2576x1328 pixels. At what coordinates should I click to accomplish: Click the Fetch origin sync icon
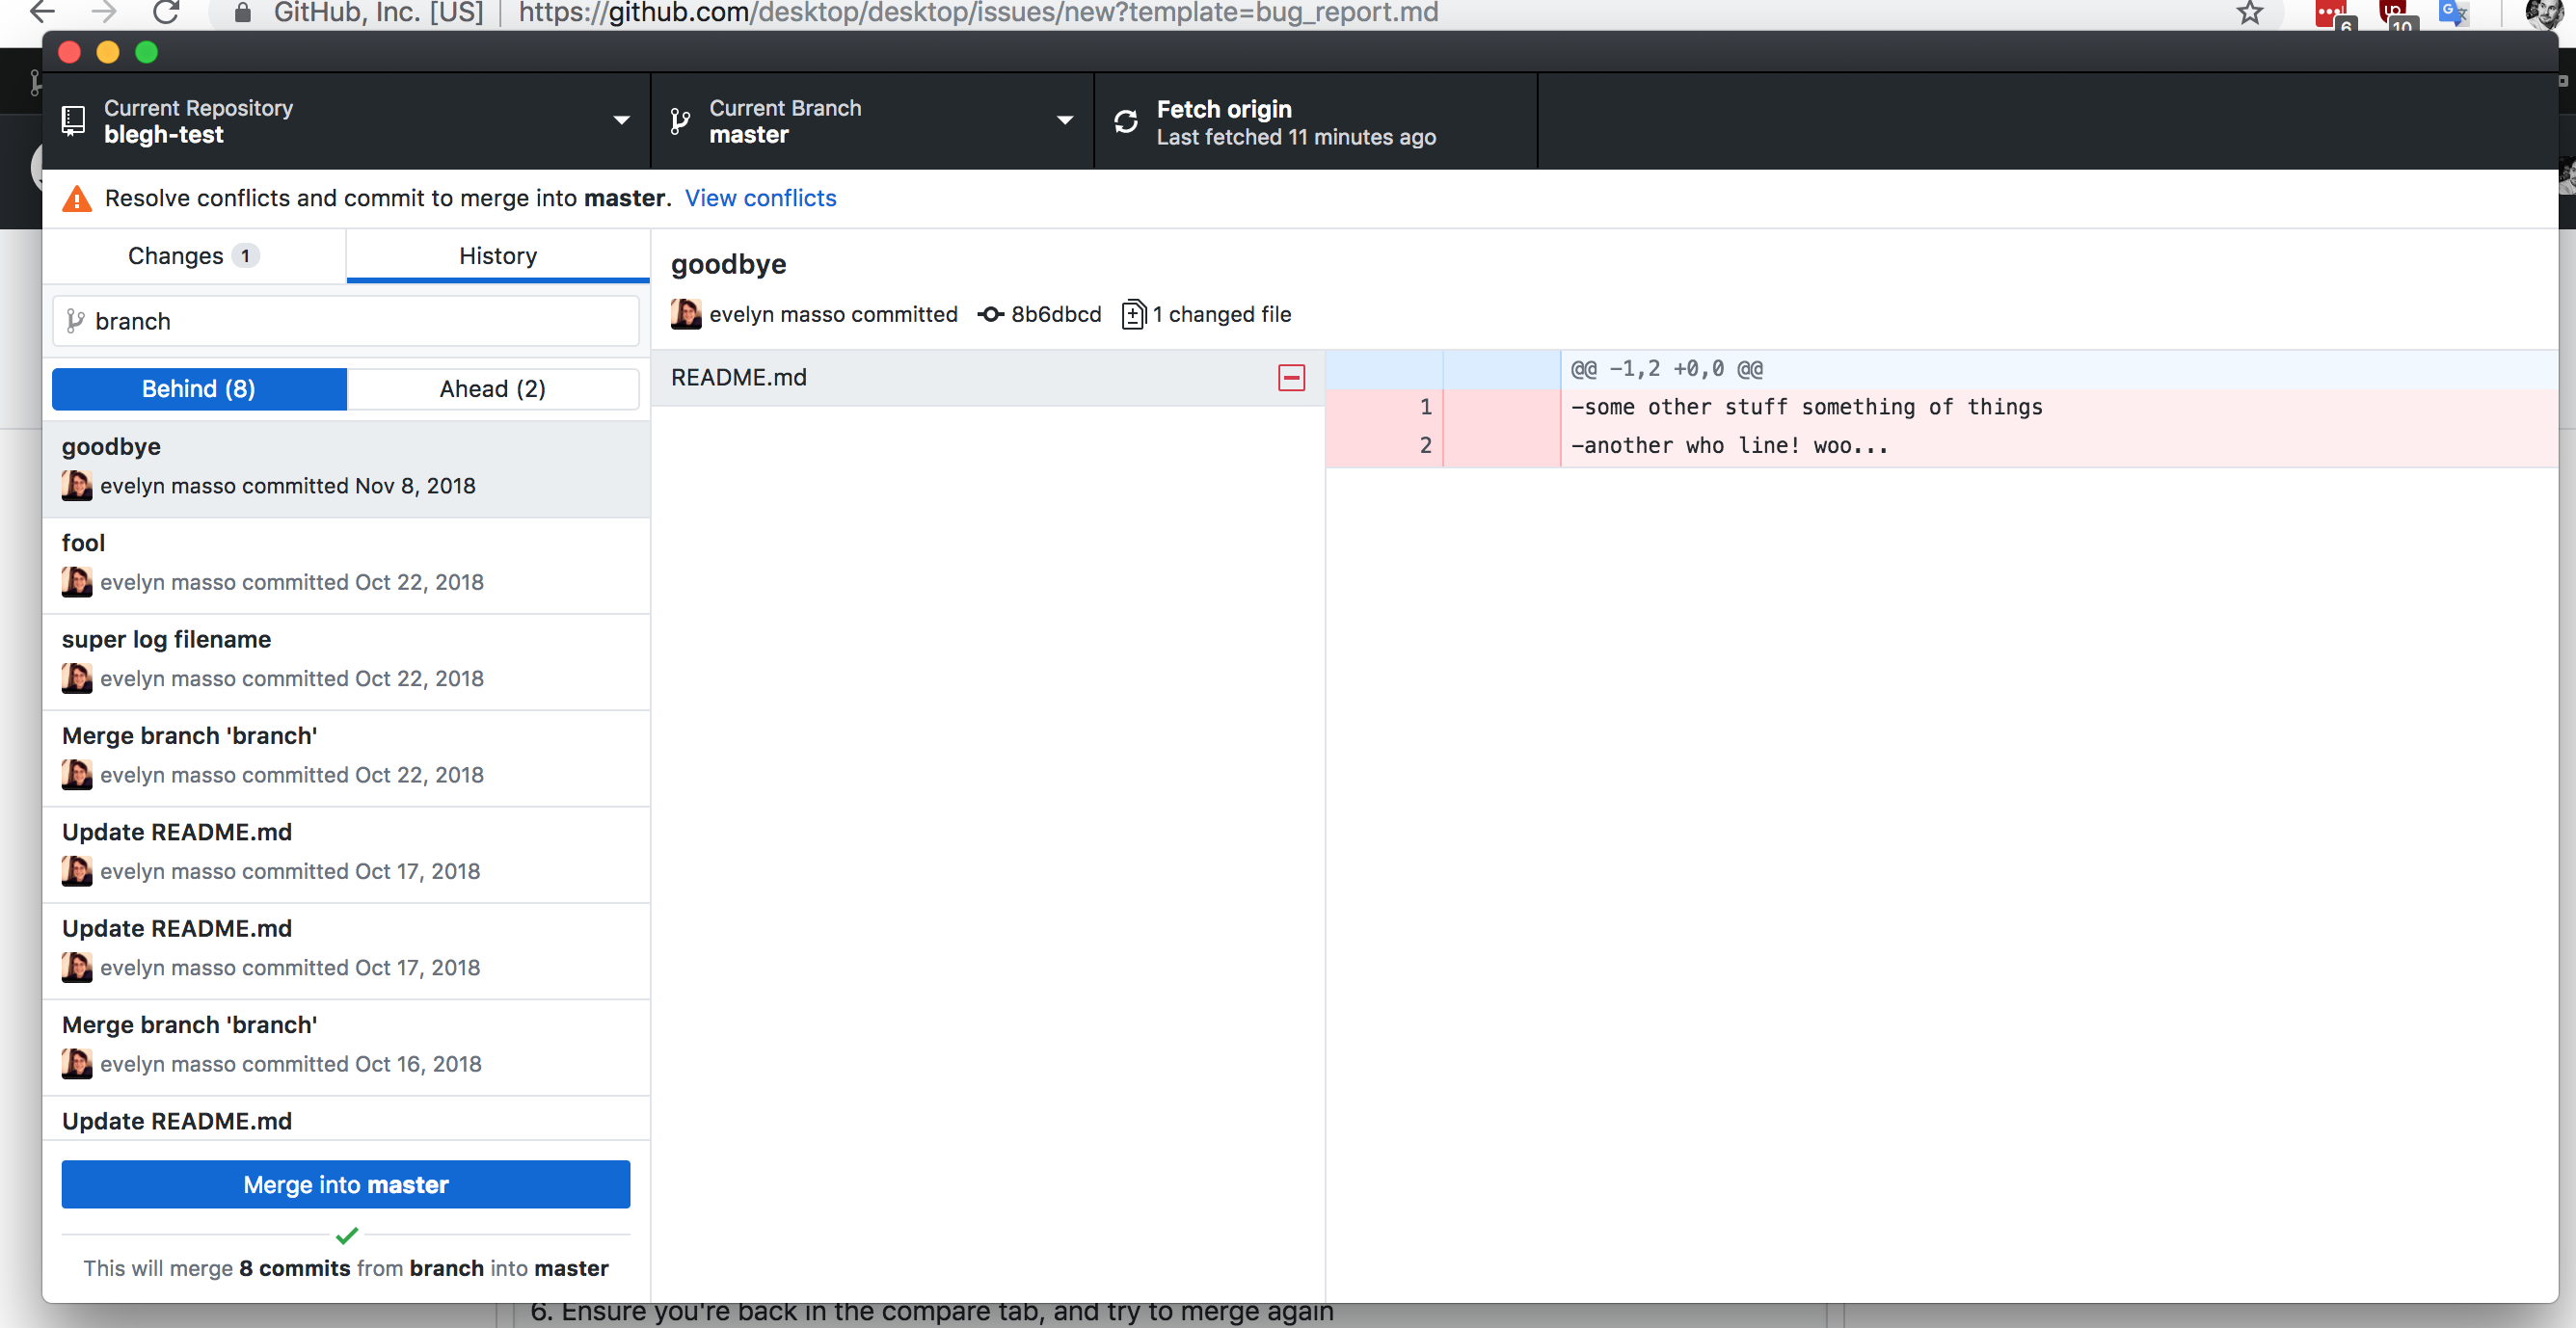click(1126, 120)
